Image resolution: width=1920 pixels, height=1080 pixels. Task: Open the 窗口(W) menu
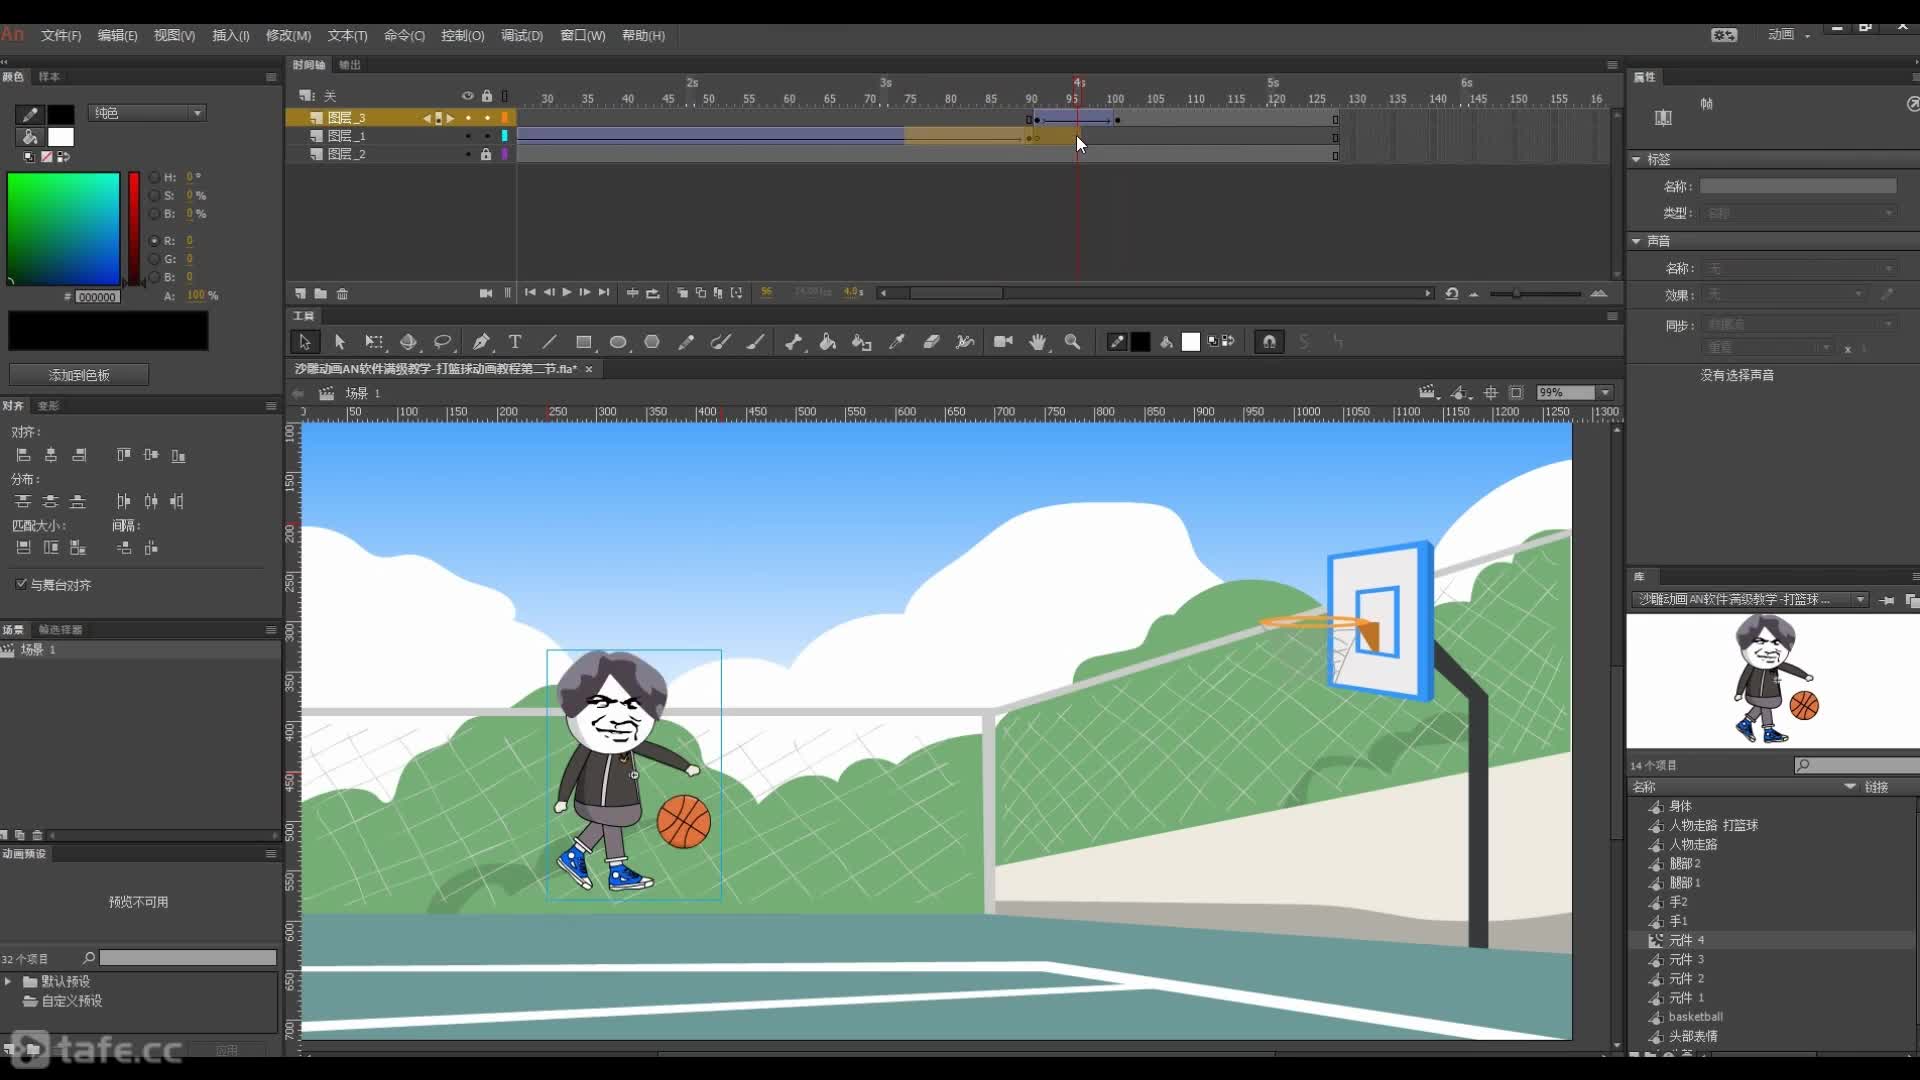[x=582, y=35]
